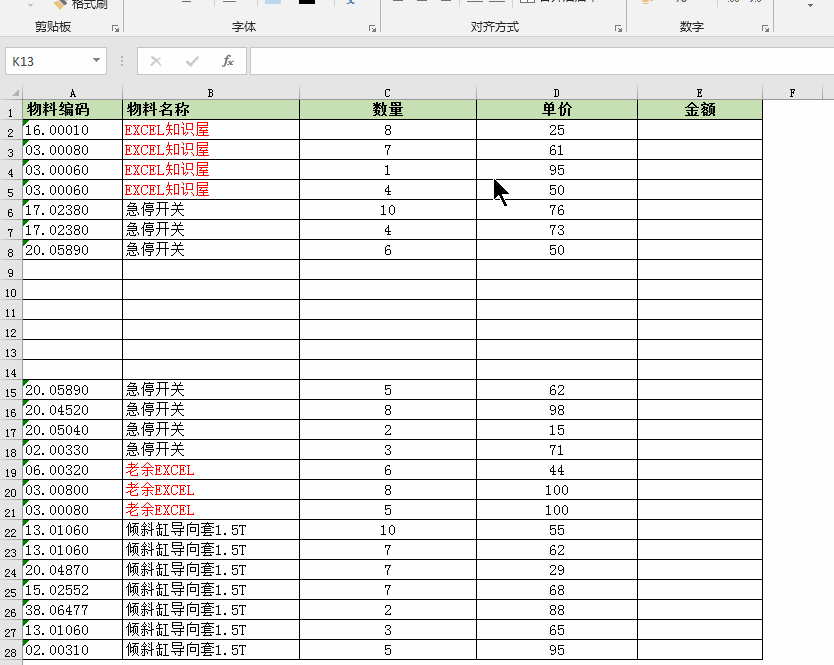Screen dimensions: 834x665
Task: Click the 物料名称 header cell
Action: (211, 110)
